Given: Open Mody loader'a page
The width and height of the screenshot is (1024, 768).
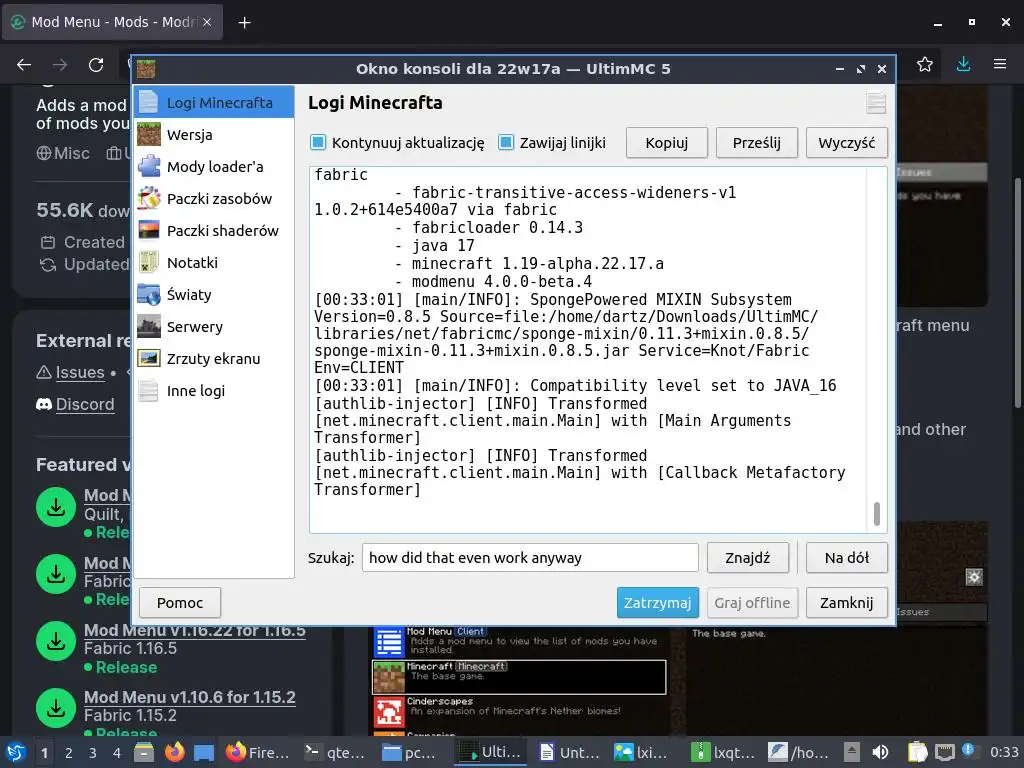Looking at the screenshot, I should 214,167.
